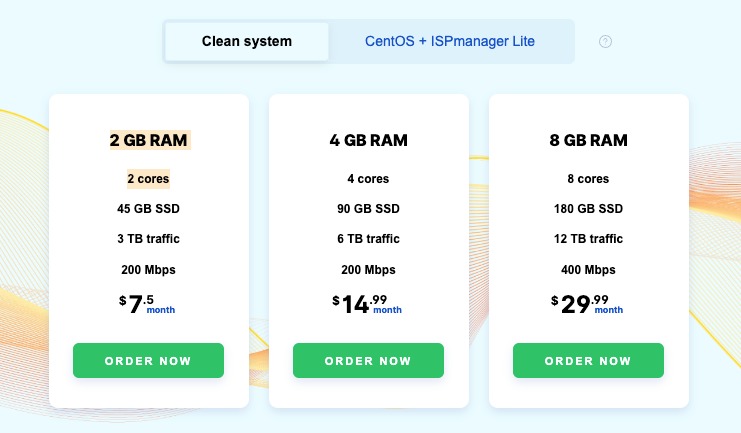Click the $14.99 monthly price
The width and height of the screenshot is (741, 433).
pyautogui.click(x=367, y=304)
